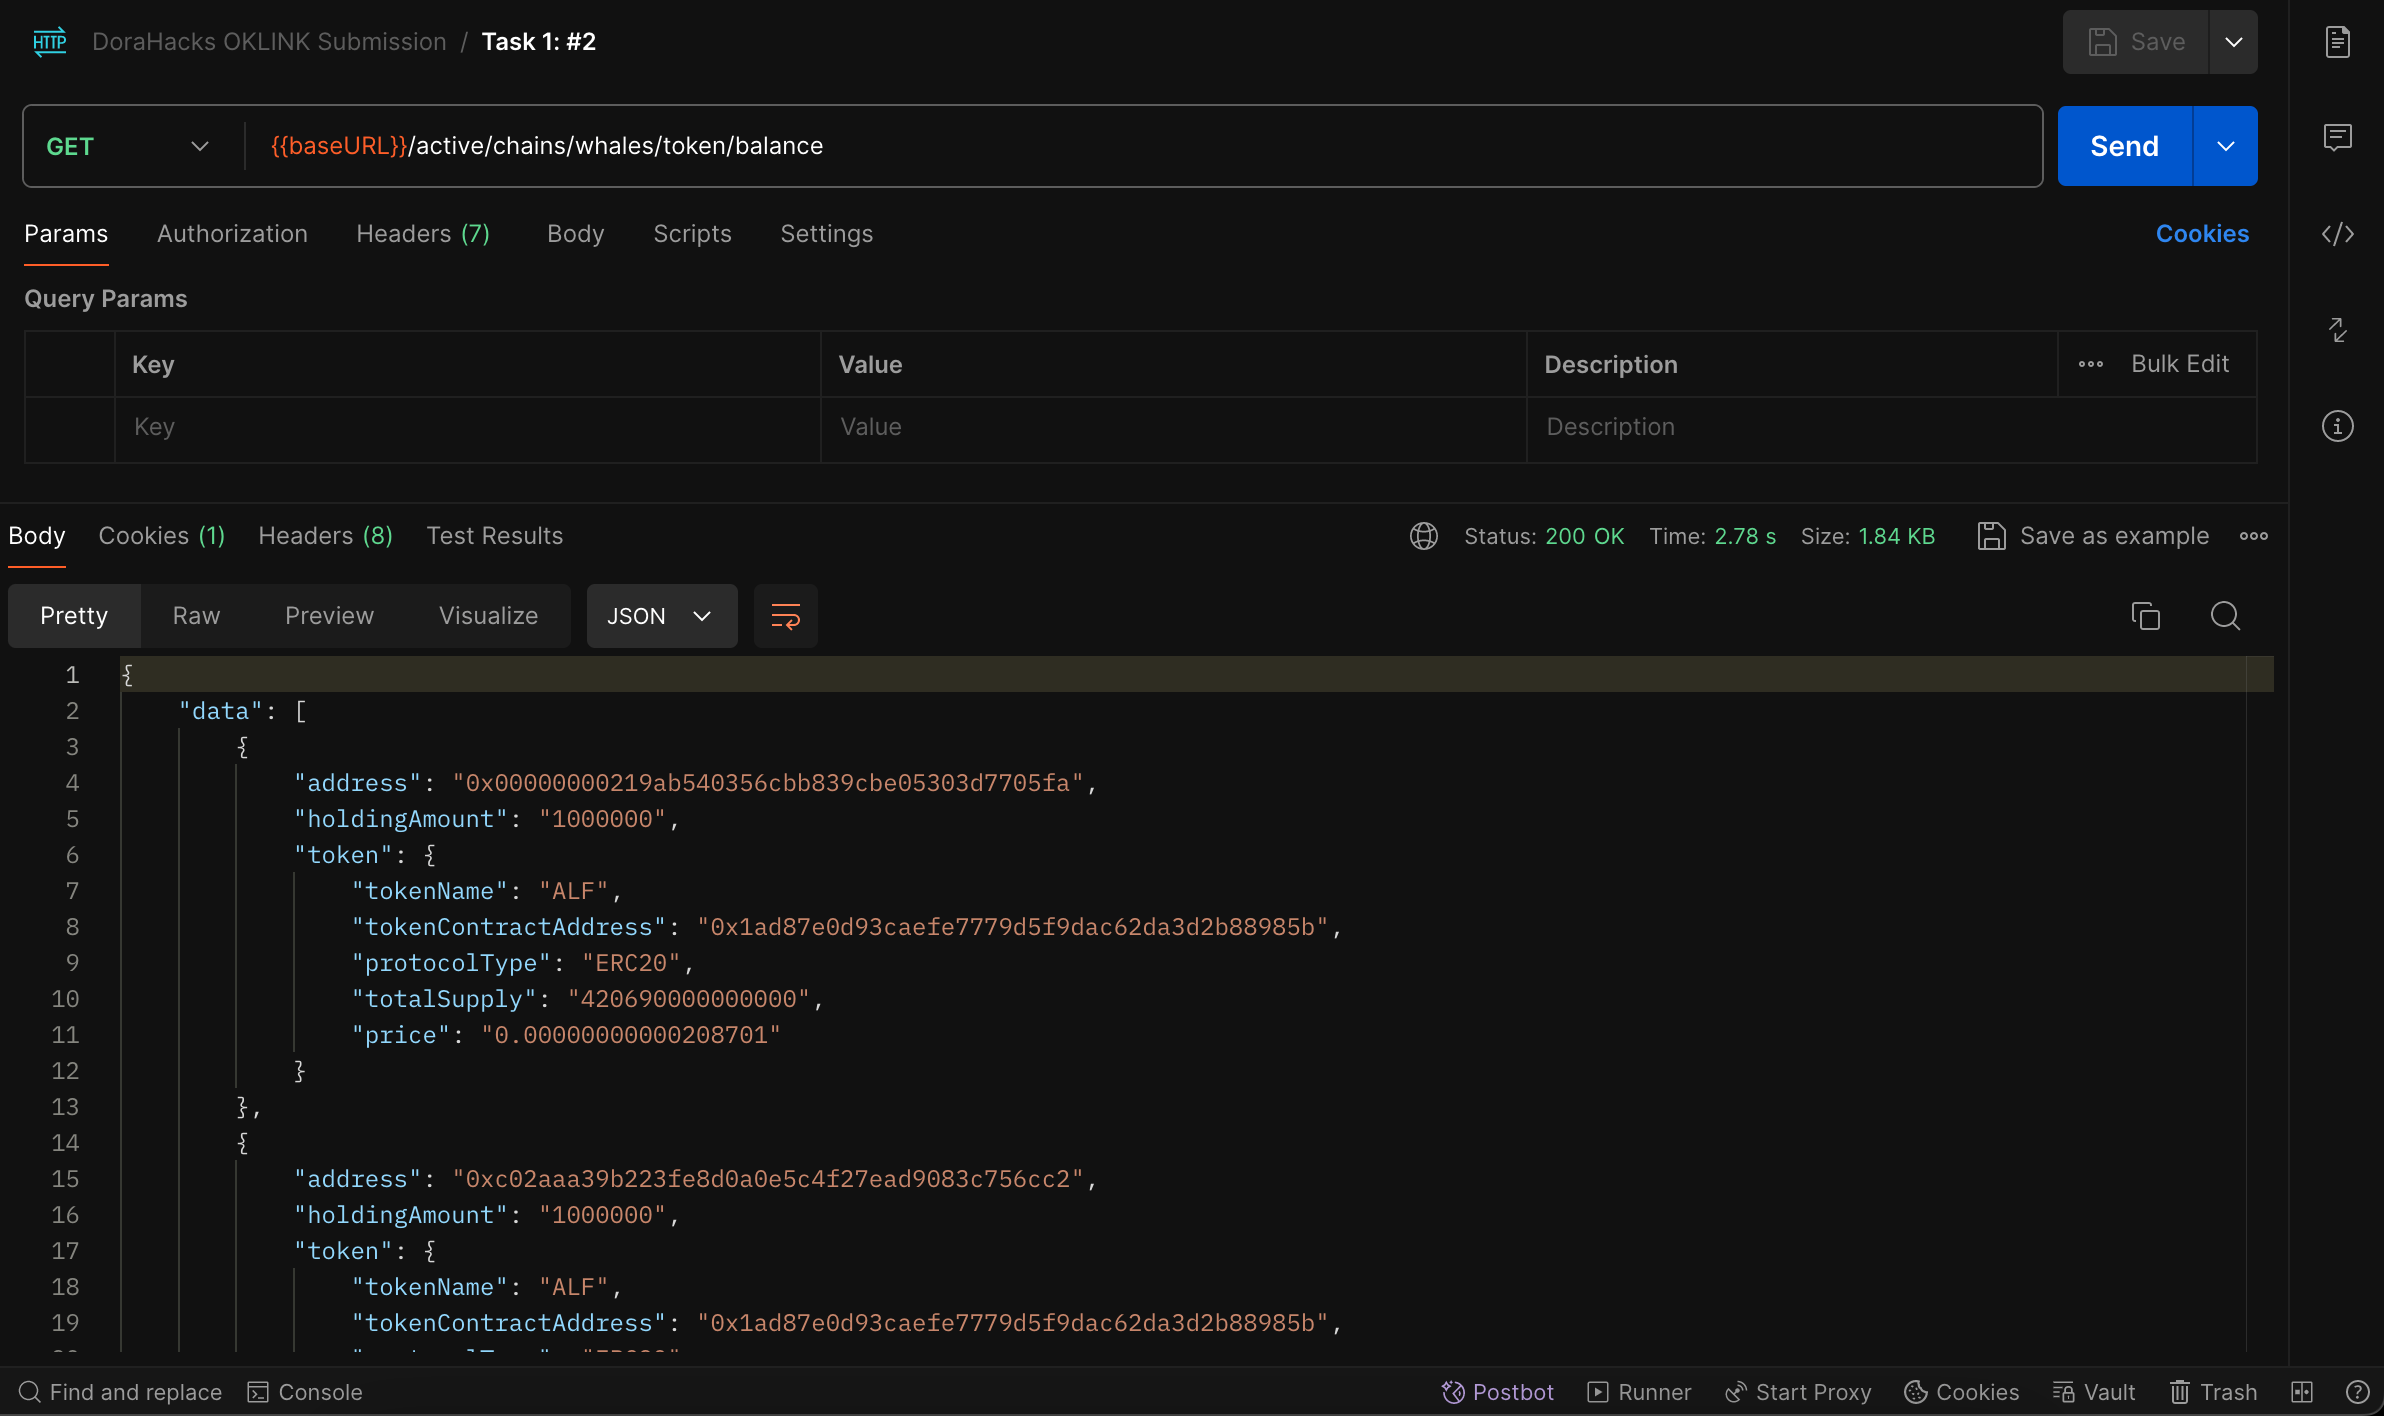2384x1416 pixels.
Task: Search the response with magnifier icon
Action: (x=2225, y=616)
